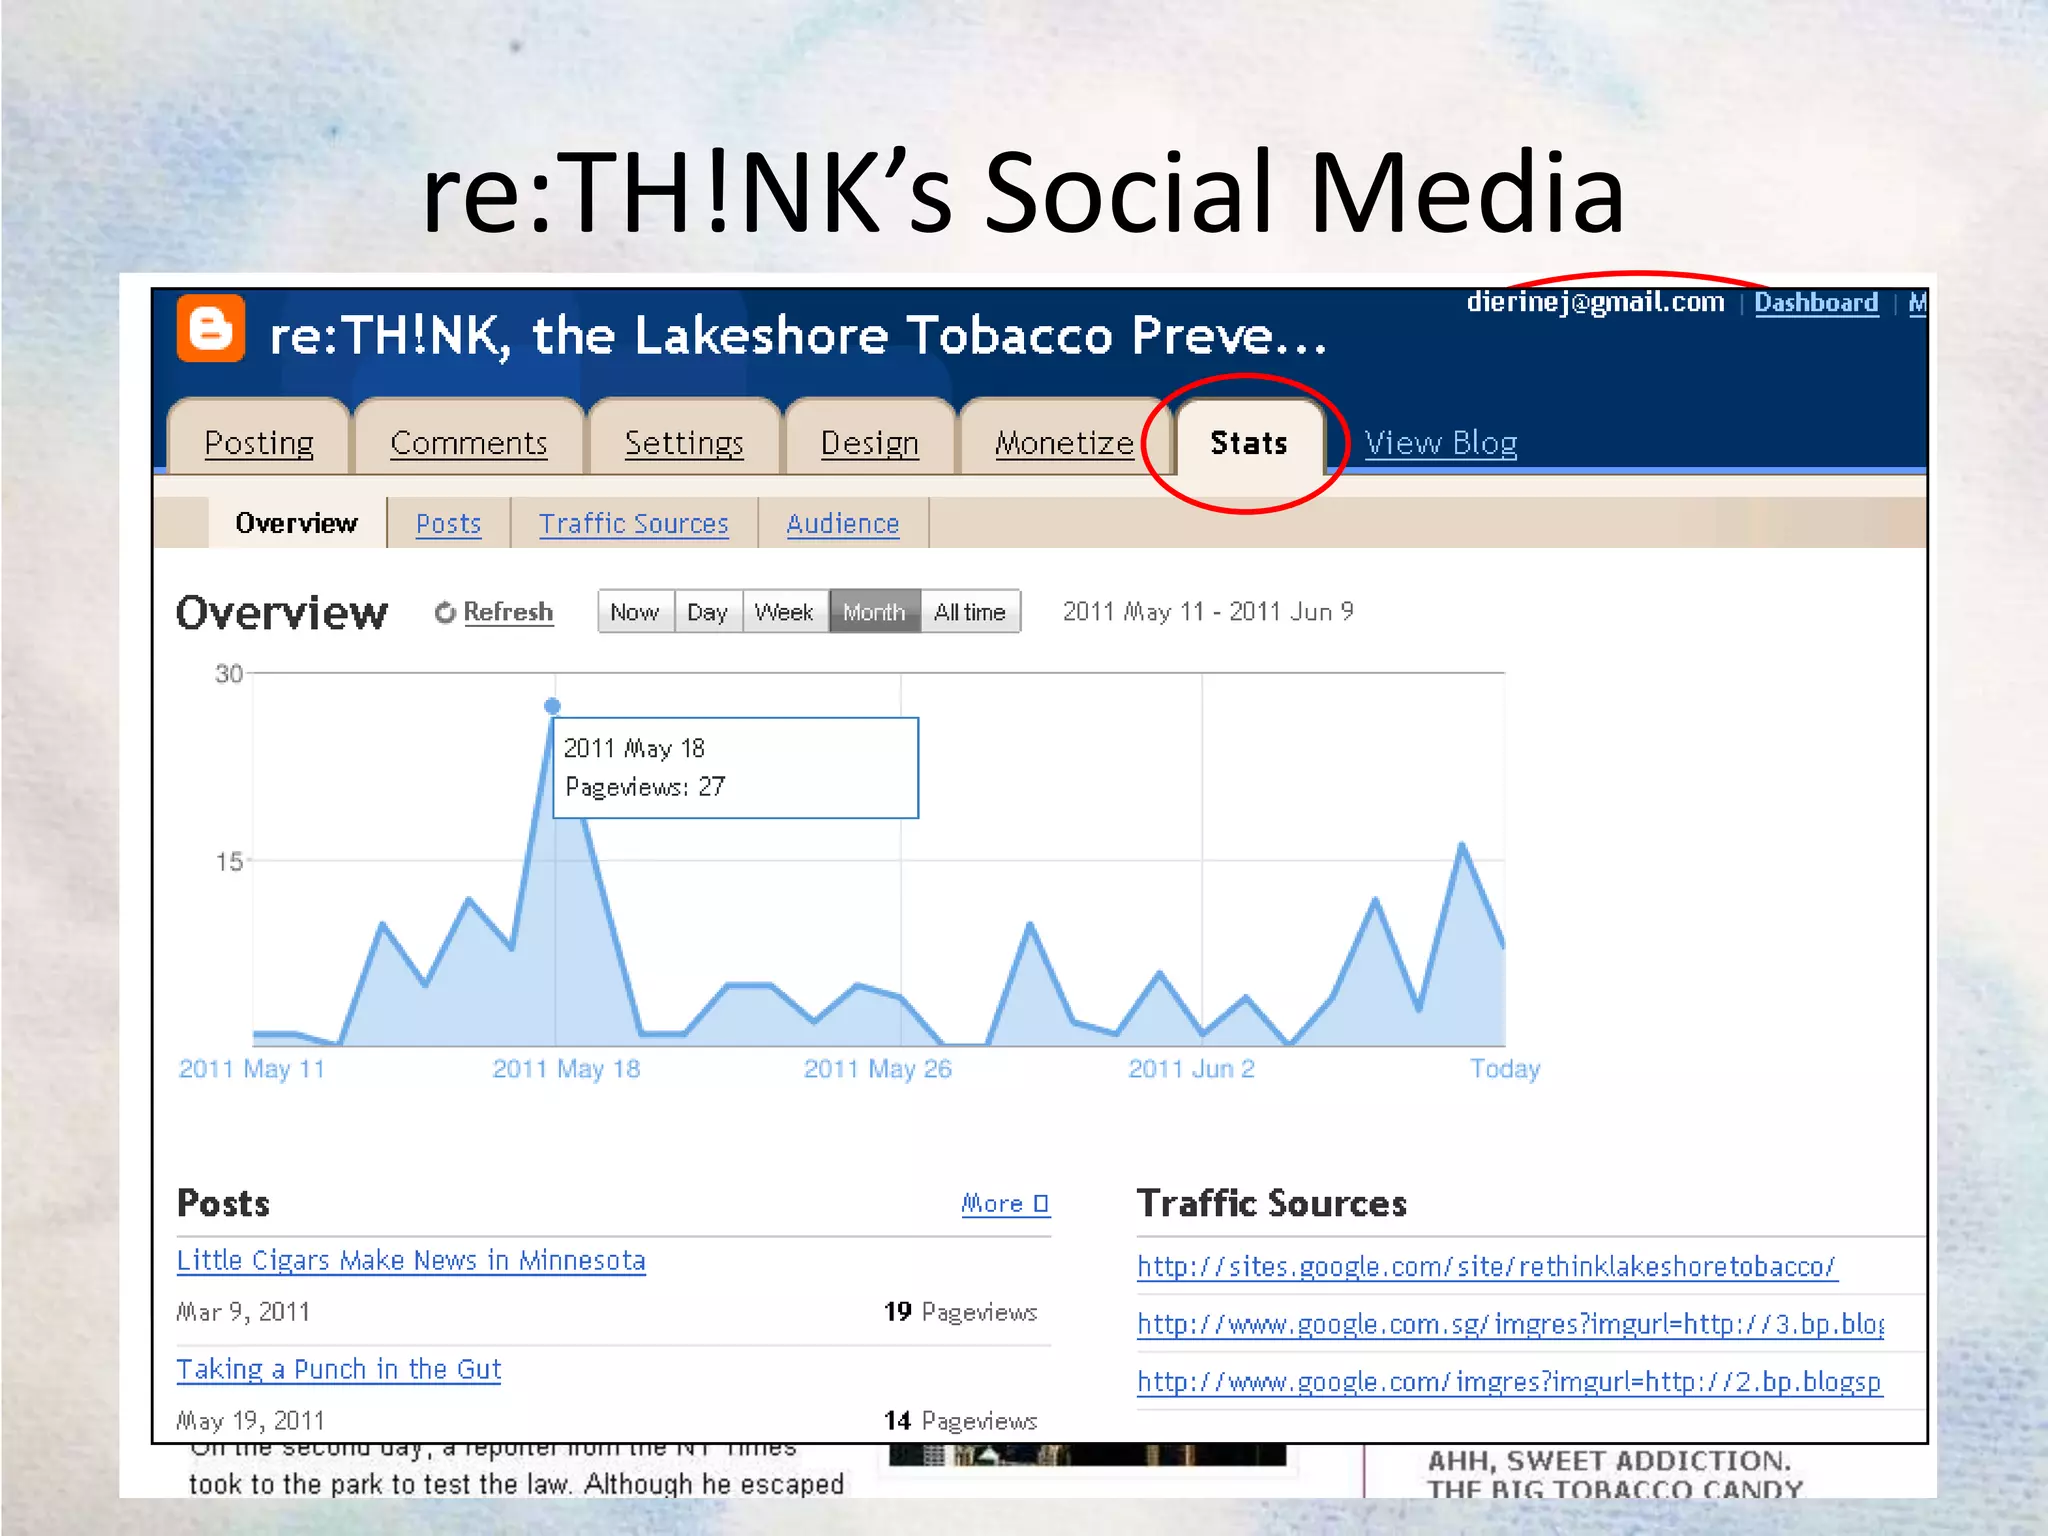Open the google.com.sg imgres traffic source link

coord(1511,1325)
